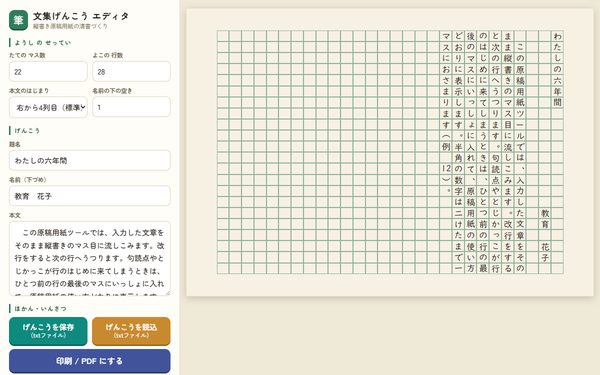Click the げんこうを保存 button
600x375 pixels.
click(x=48, y=331)
